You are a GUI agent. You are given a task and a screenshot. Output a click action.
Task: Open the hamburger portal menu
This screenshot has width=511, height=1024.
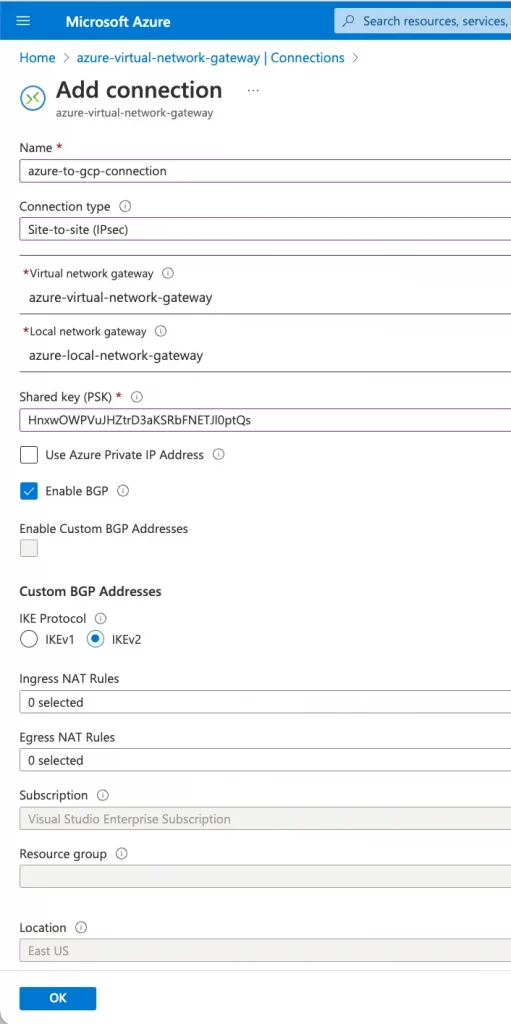tap(23, 21)
